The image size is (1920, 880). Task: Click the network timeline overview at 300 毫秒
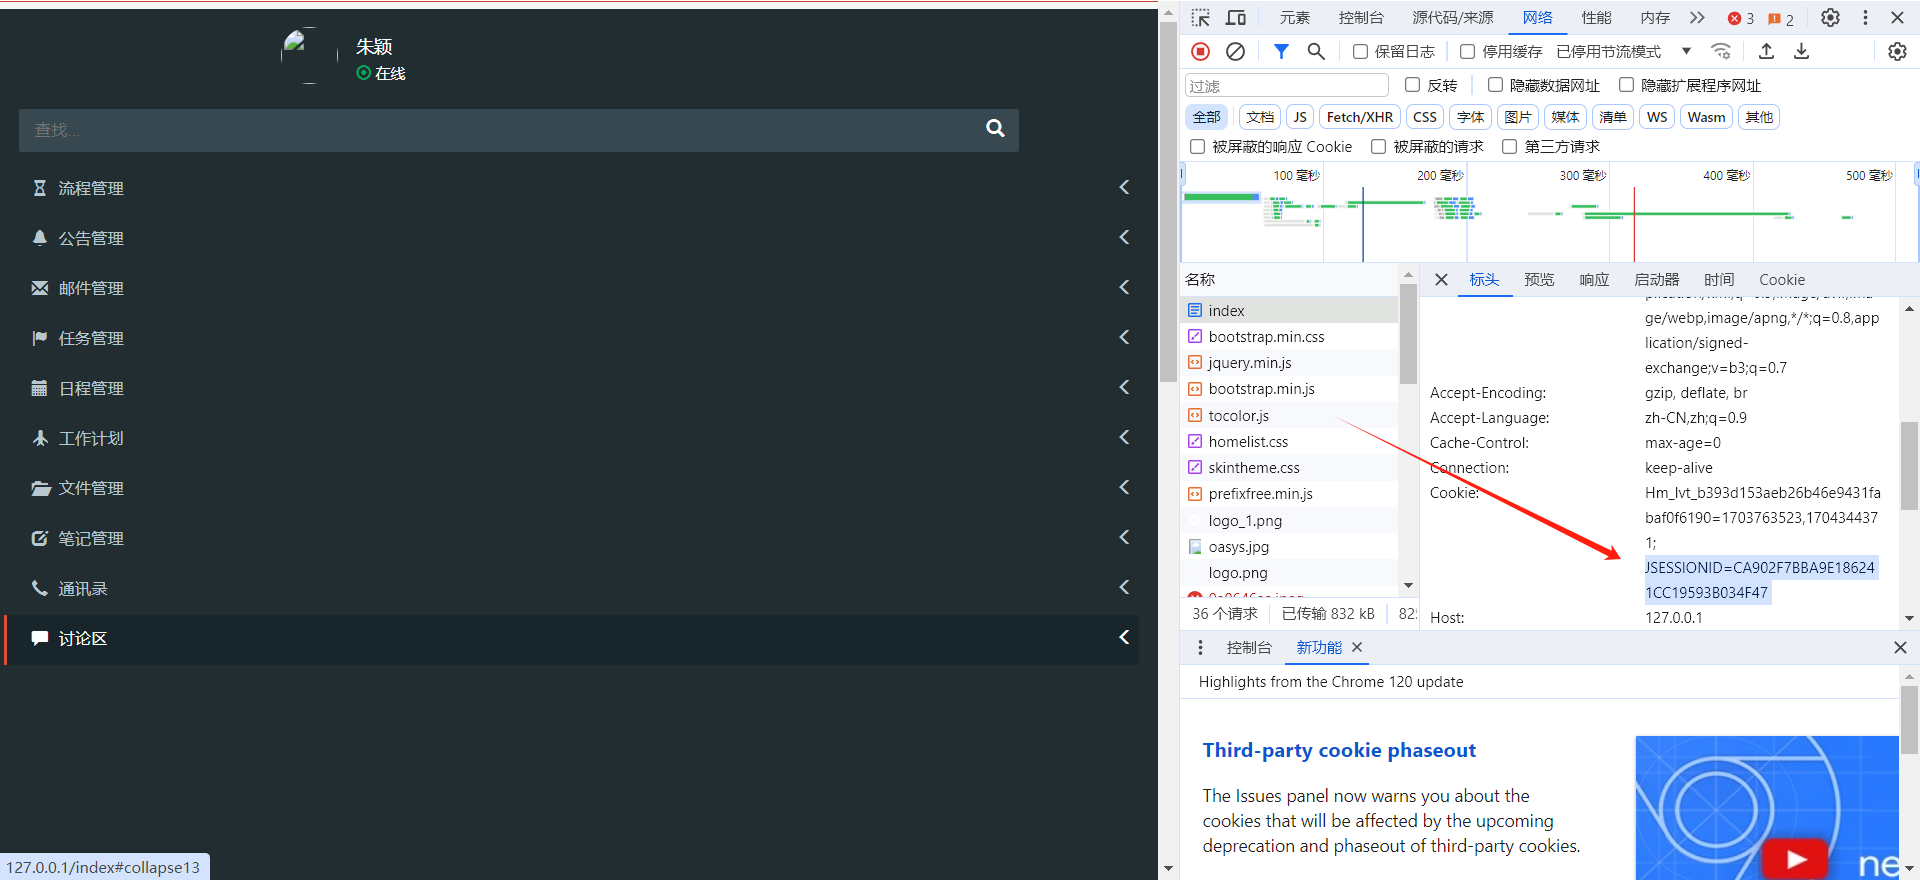coord(1582,215)
